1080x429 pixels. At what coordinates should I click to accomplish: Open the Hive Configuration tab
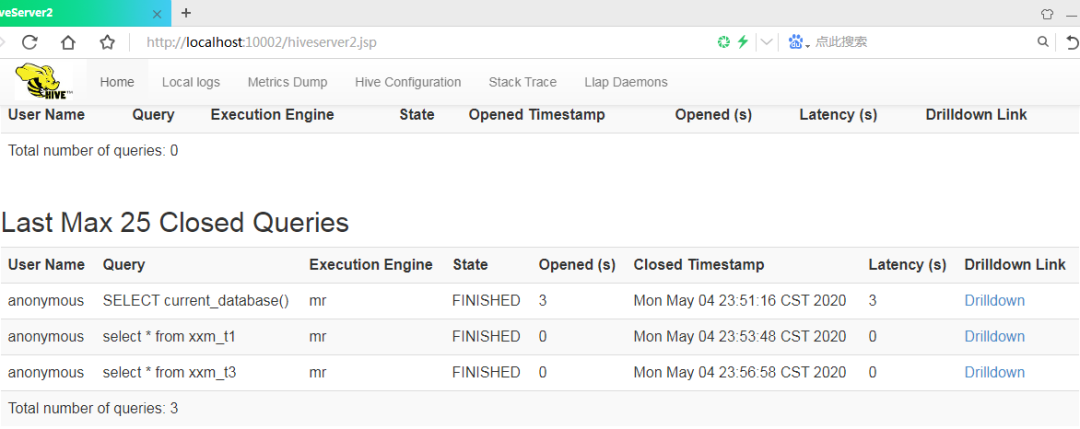[x=408, y=82]
